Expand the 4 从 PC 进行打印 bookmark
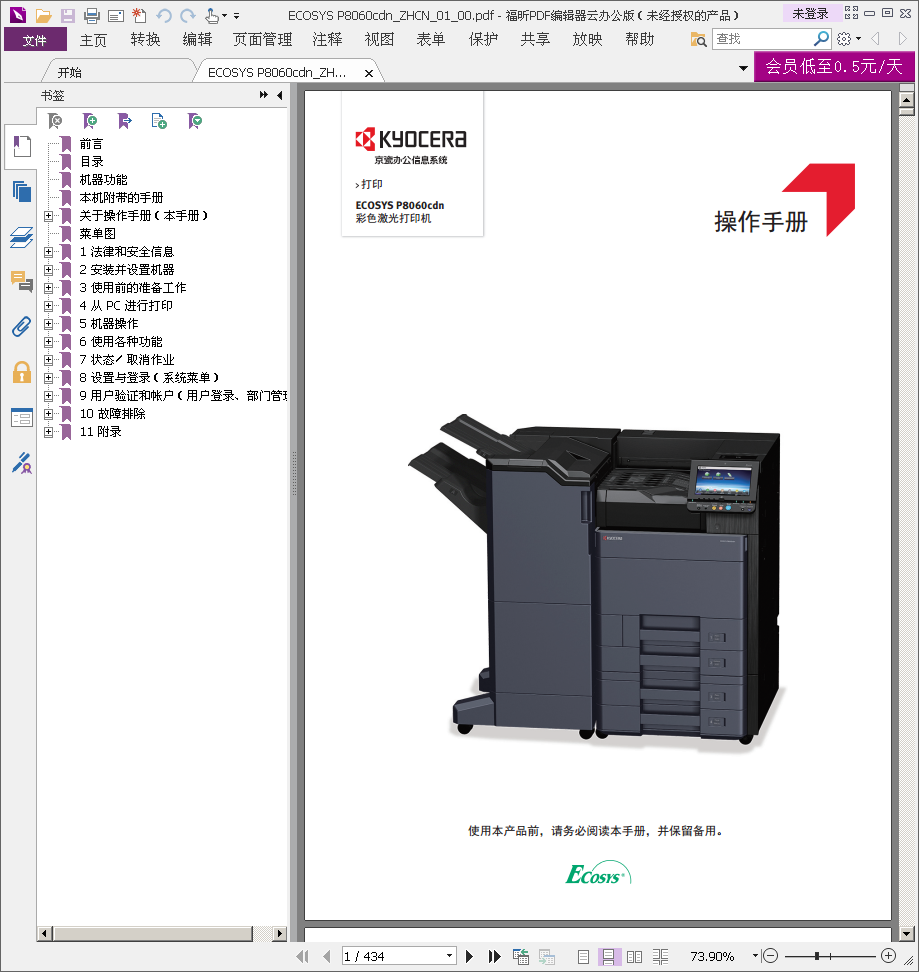This screenshot has width=919, height=972. [48, 306]
